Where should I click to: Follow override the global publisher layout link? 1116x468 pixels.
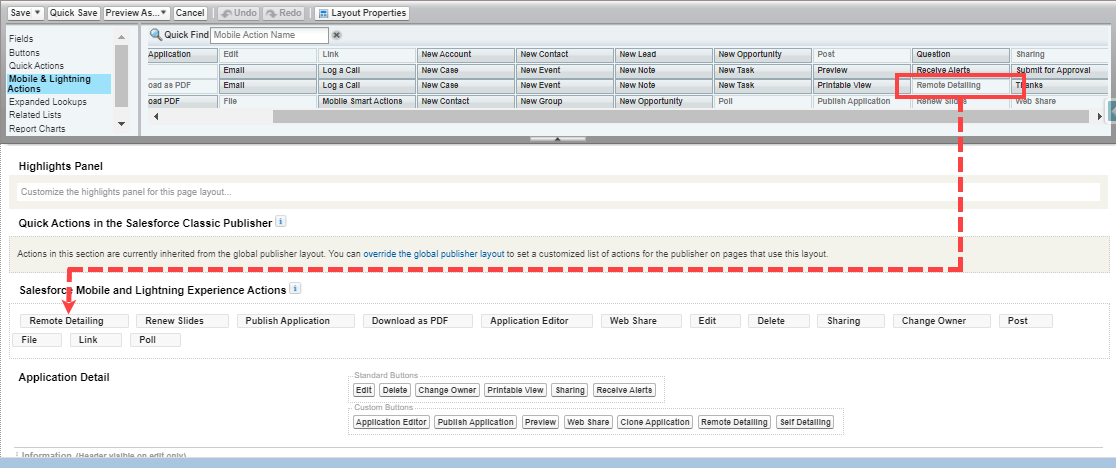(x=433, y=254)
